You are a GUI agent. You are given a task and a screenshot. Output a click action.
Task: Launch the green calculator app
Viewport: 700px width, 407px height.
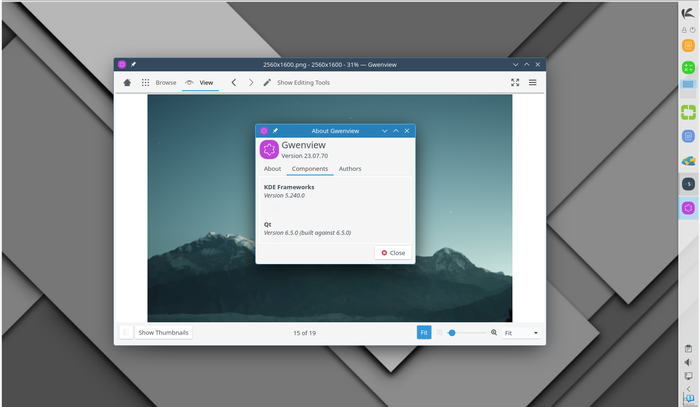[688, 68]
